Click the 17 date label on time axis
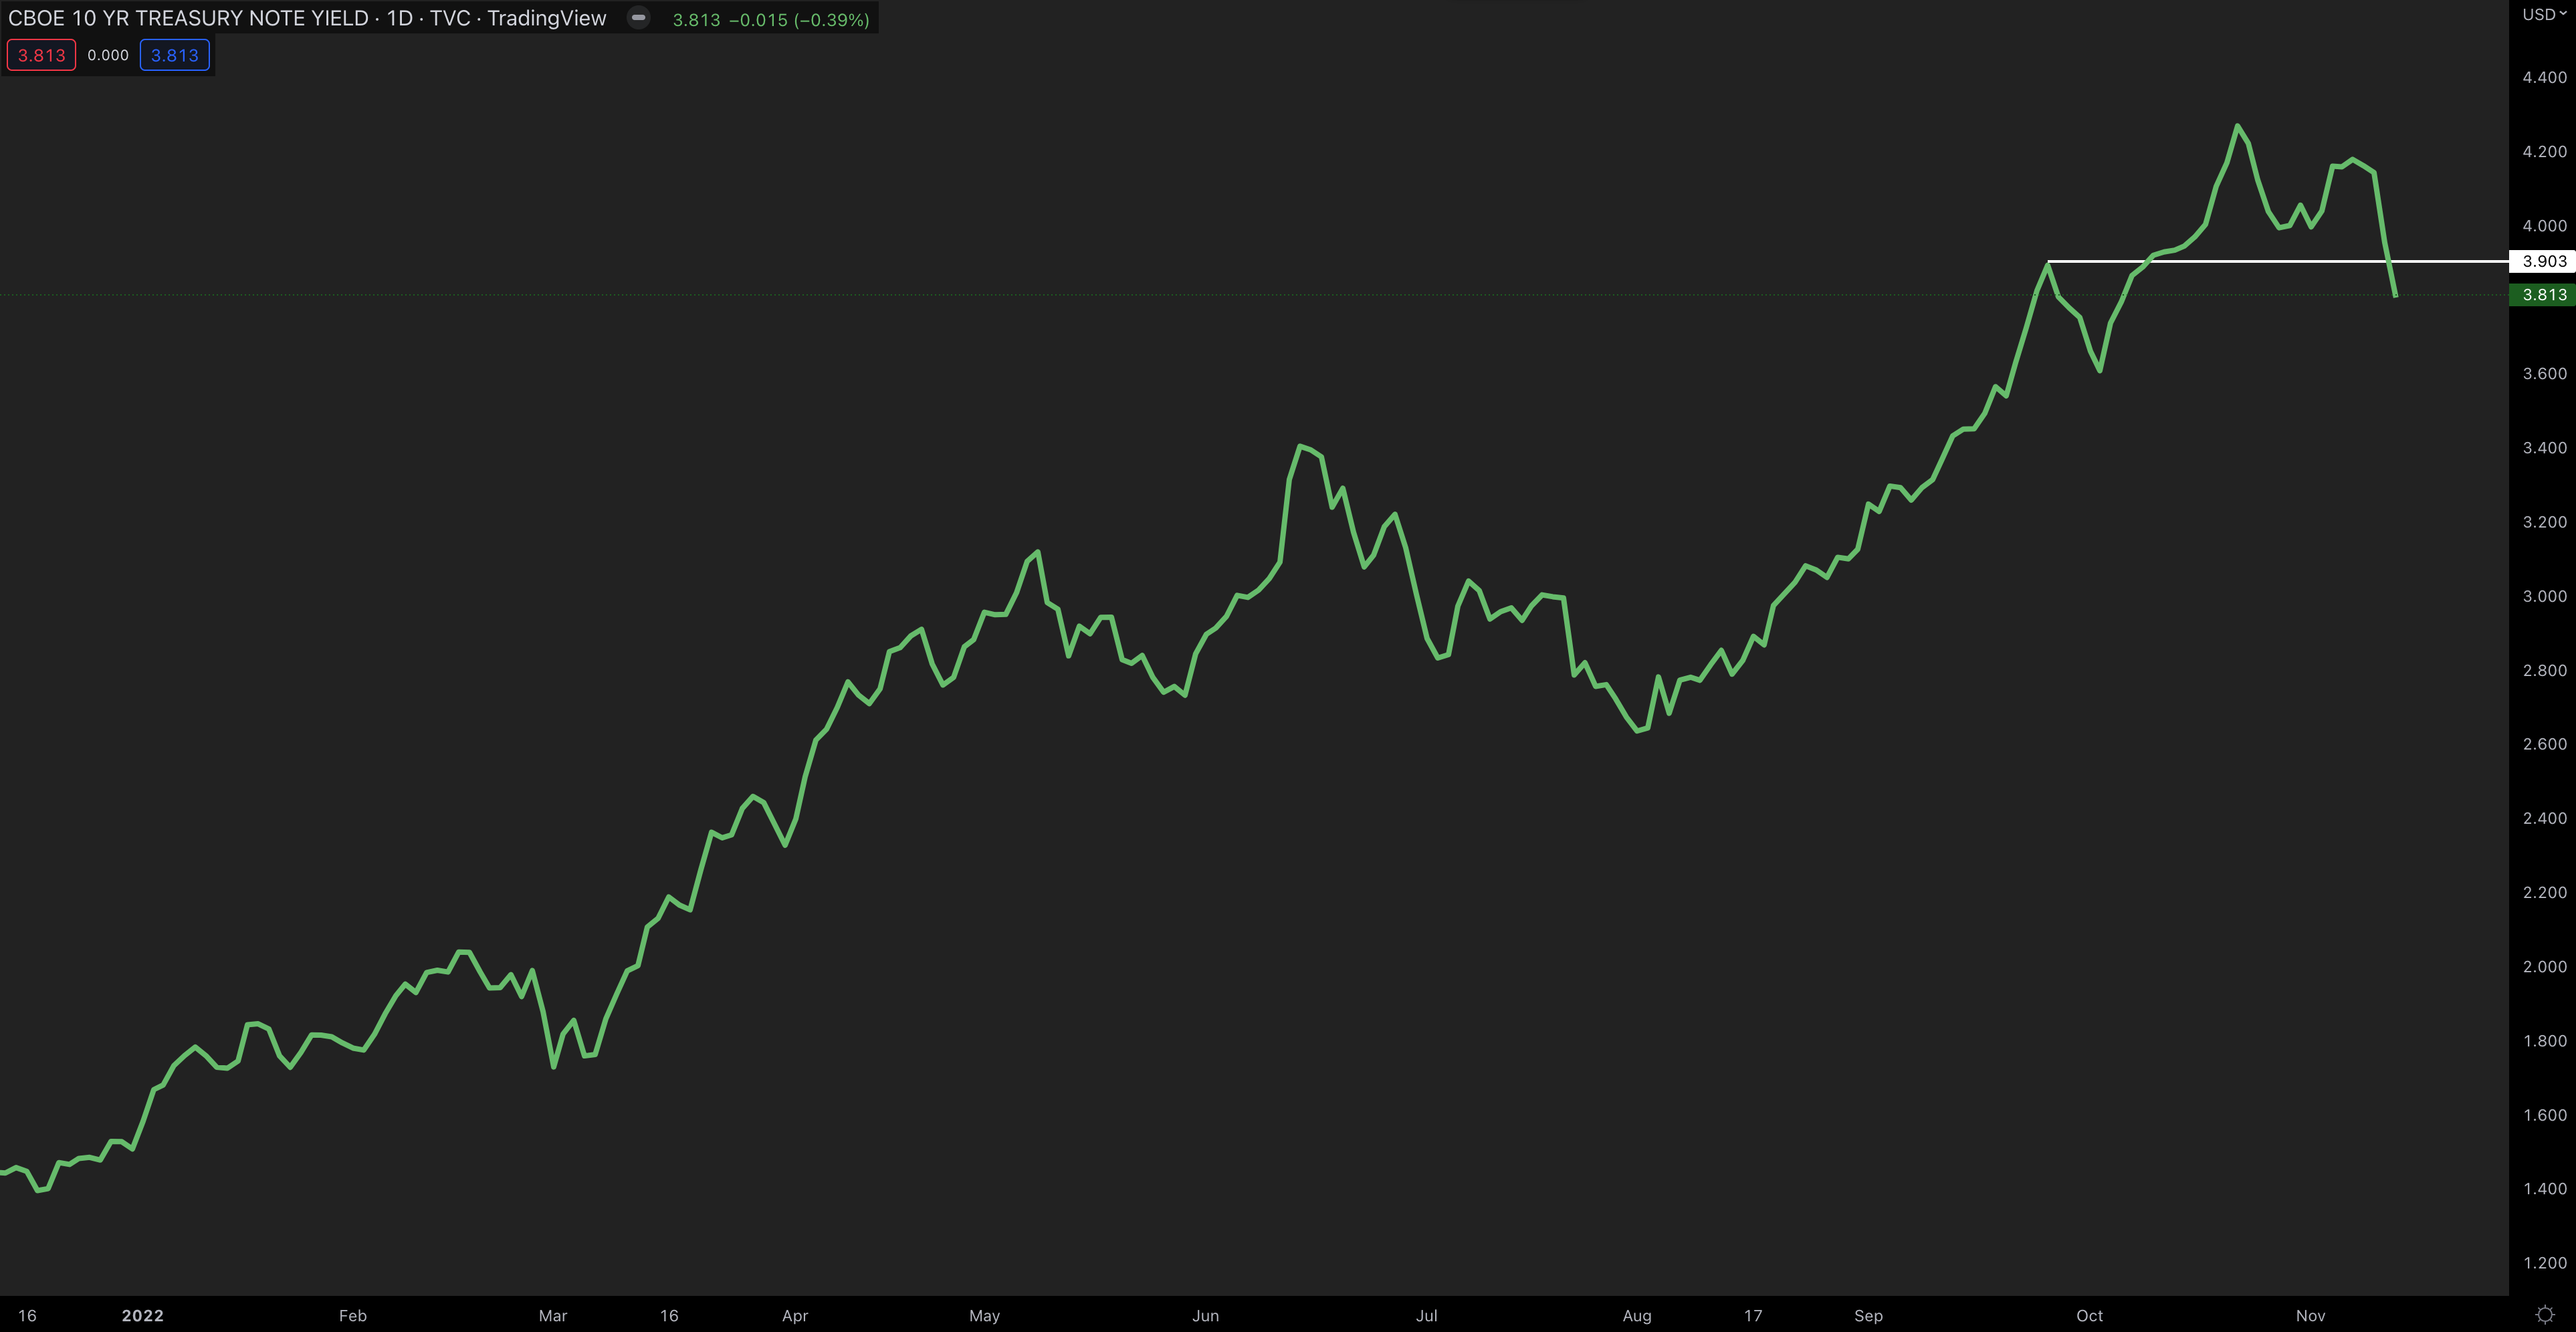 coord(1753,1316)
